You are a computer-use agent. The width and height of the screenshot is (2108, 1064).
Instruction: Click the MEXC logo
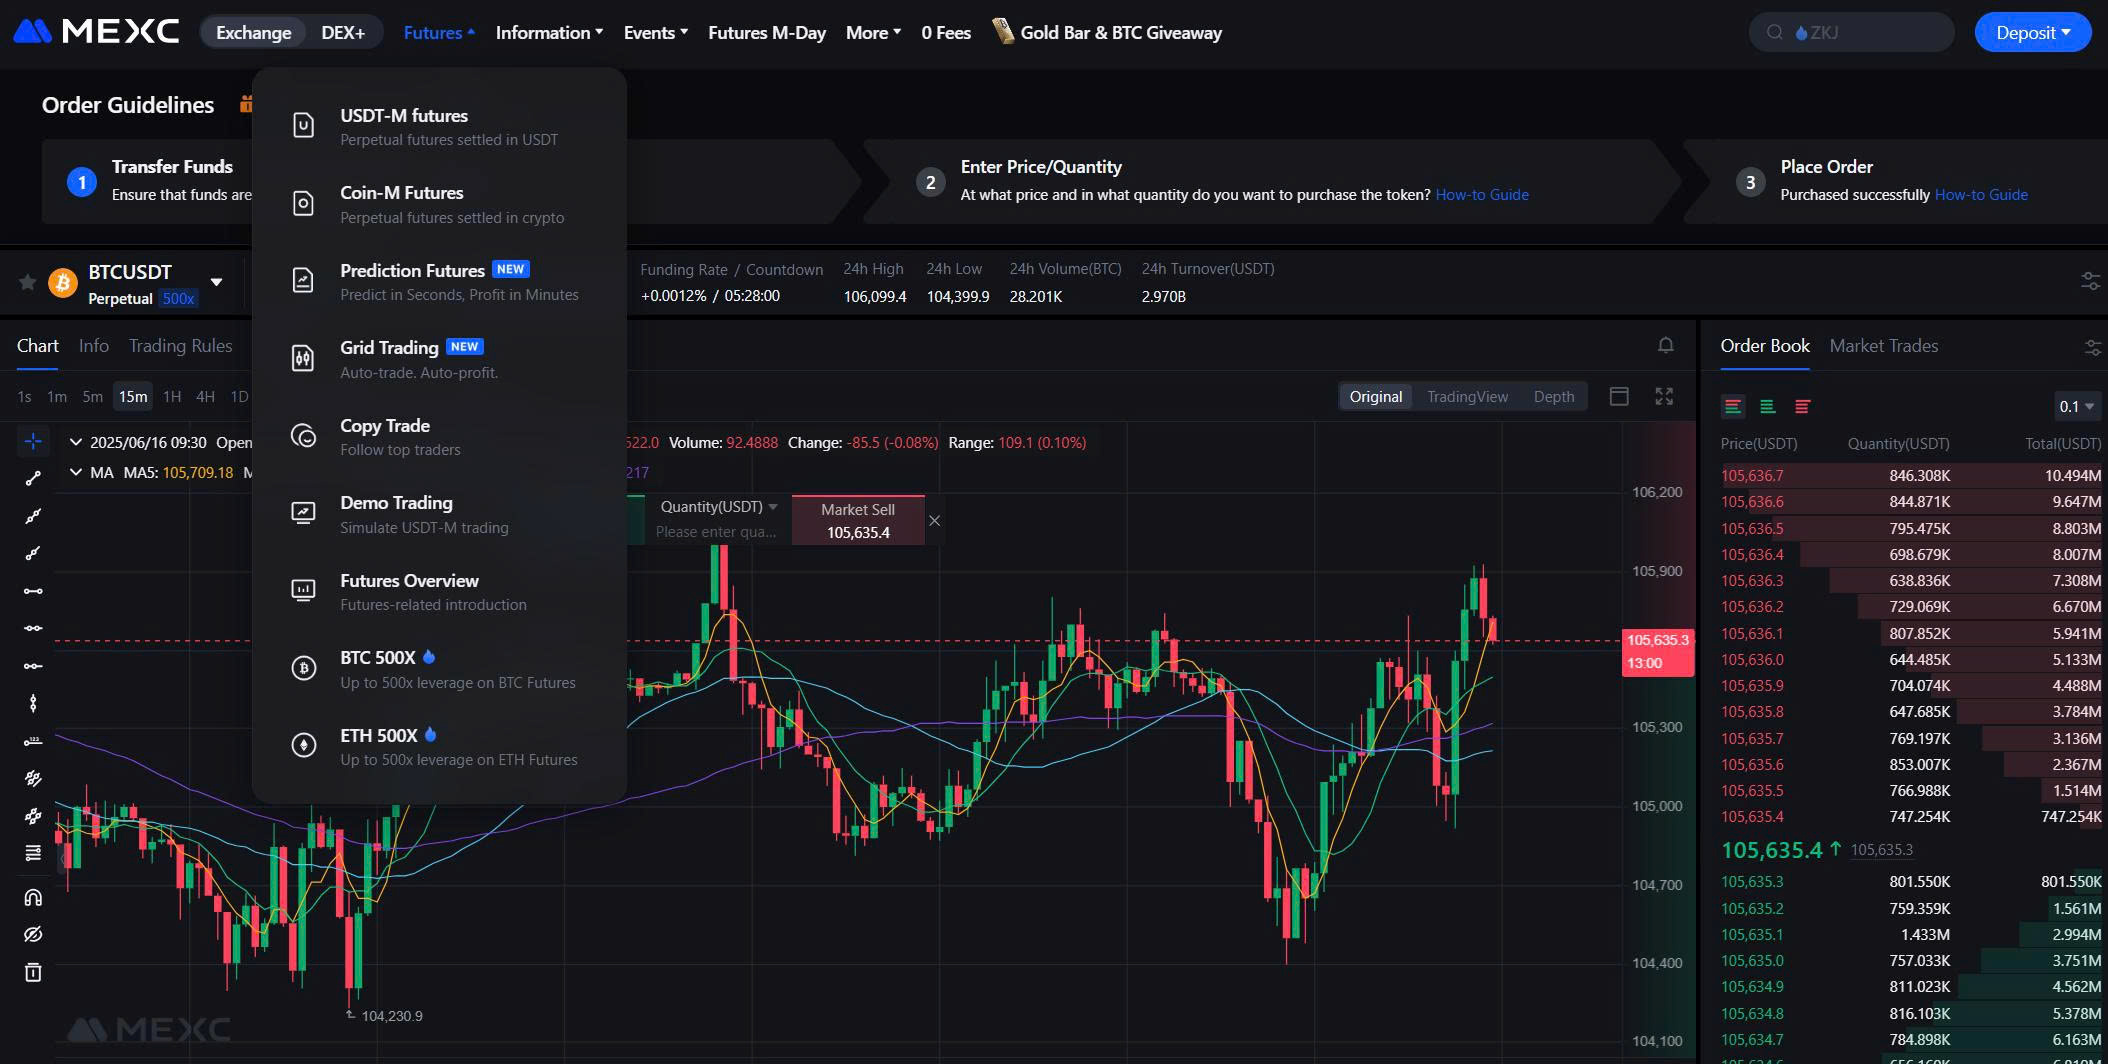96,32
